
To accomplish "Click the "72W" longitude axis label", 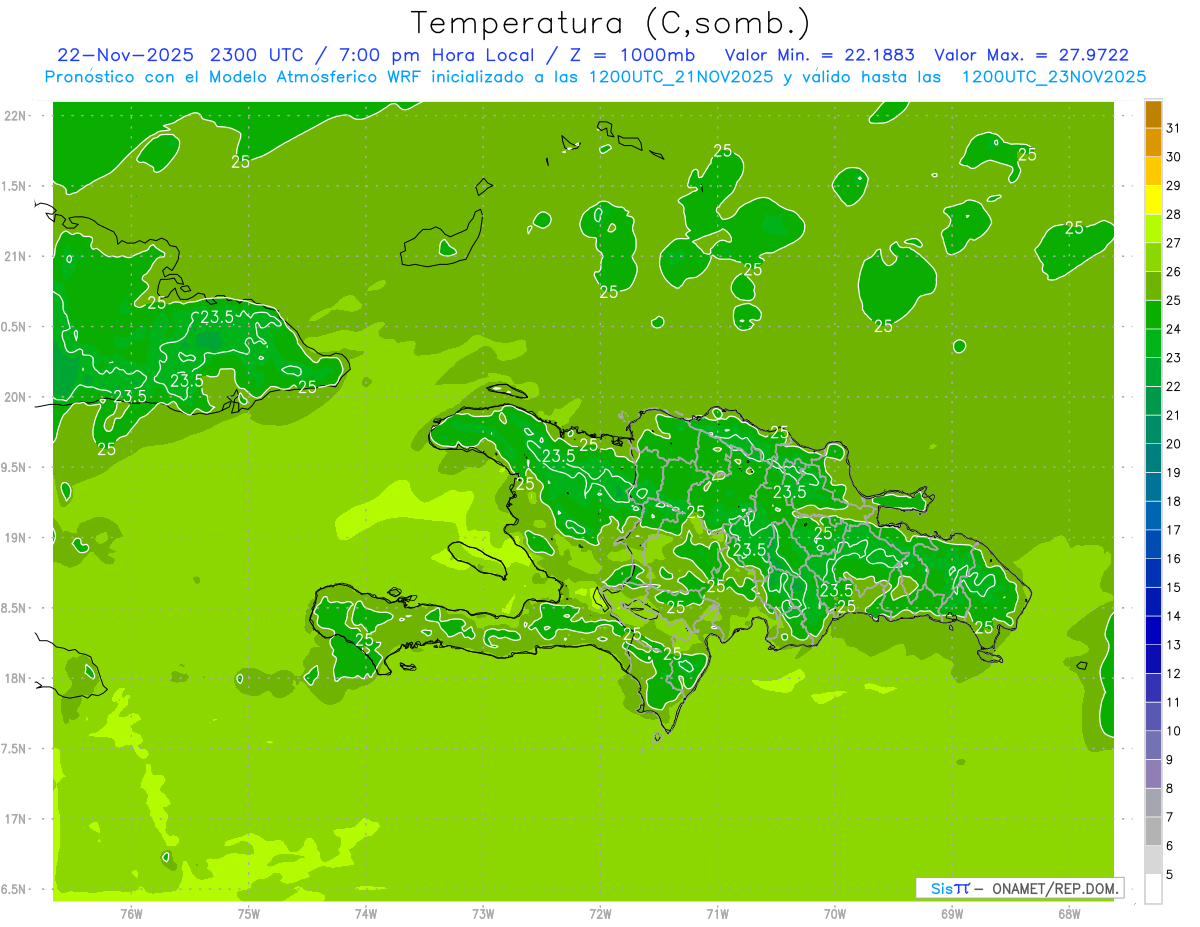I will tap(600, 913).
